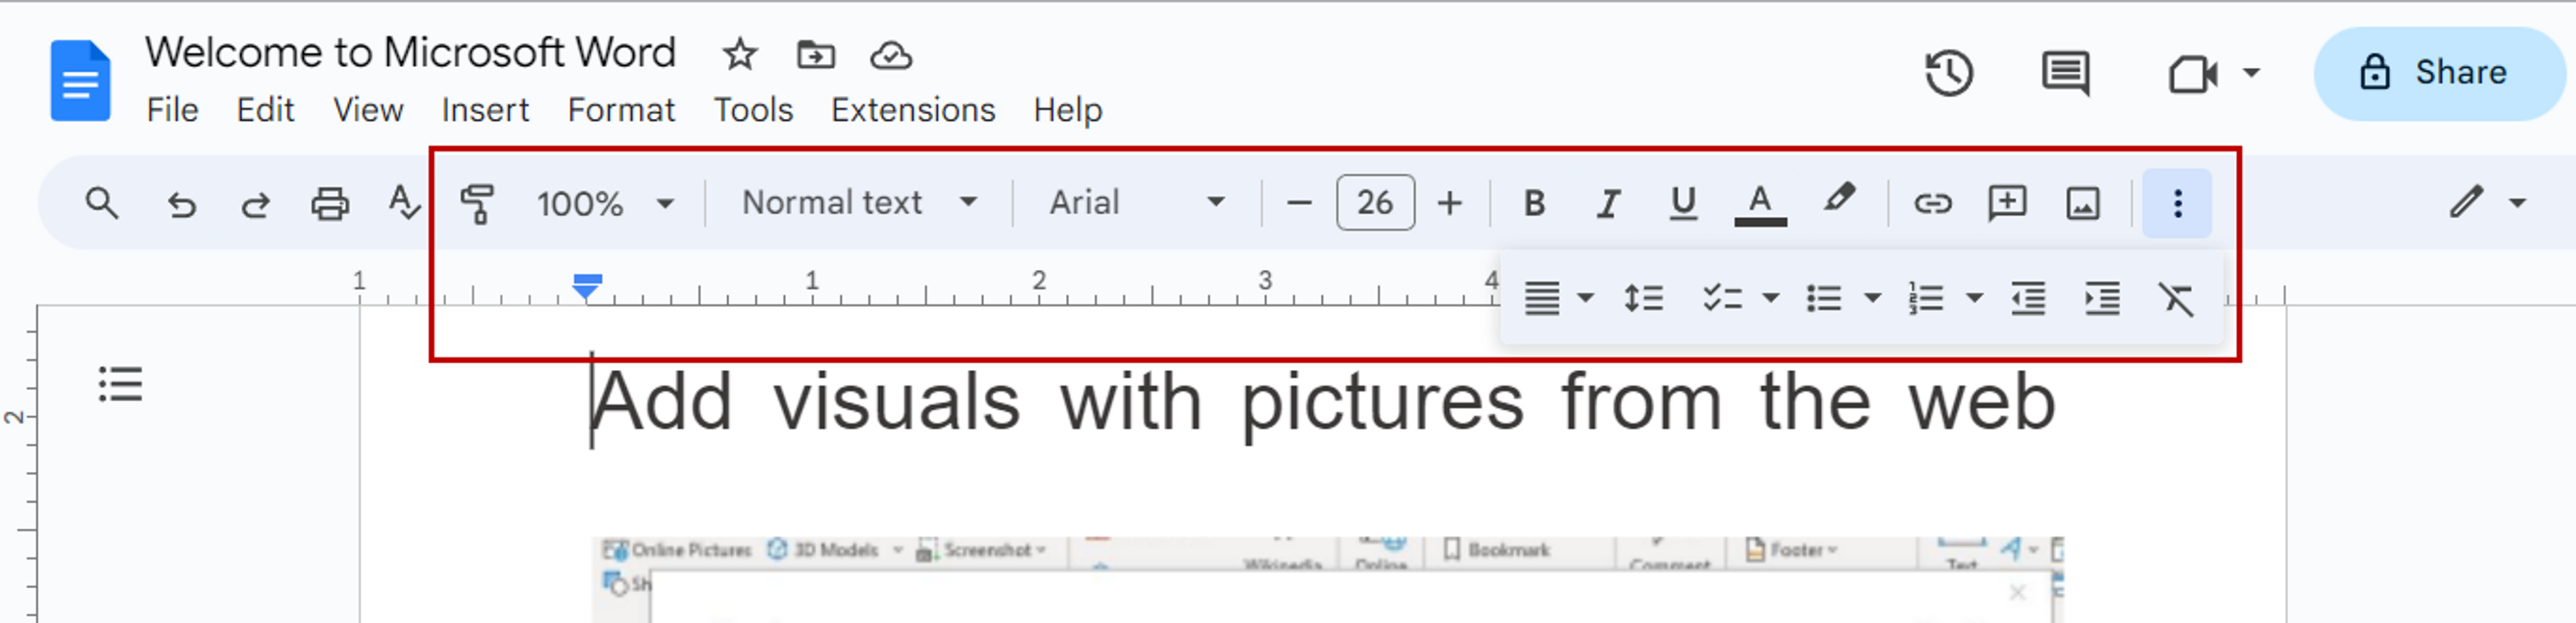Insert an image

point(2082,202)
